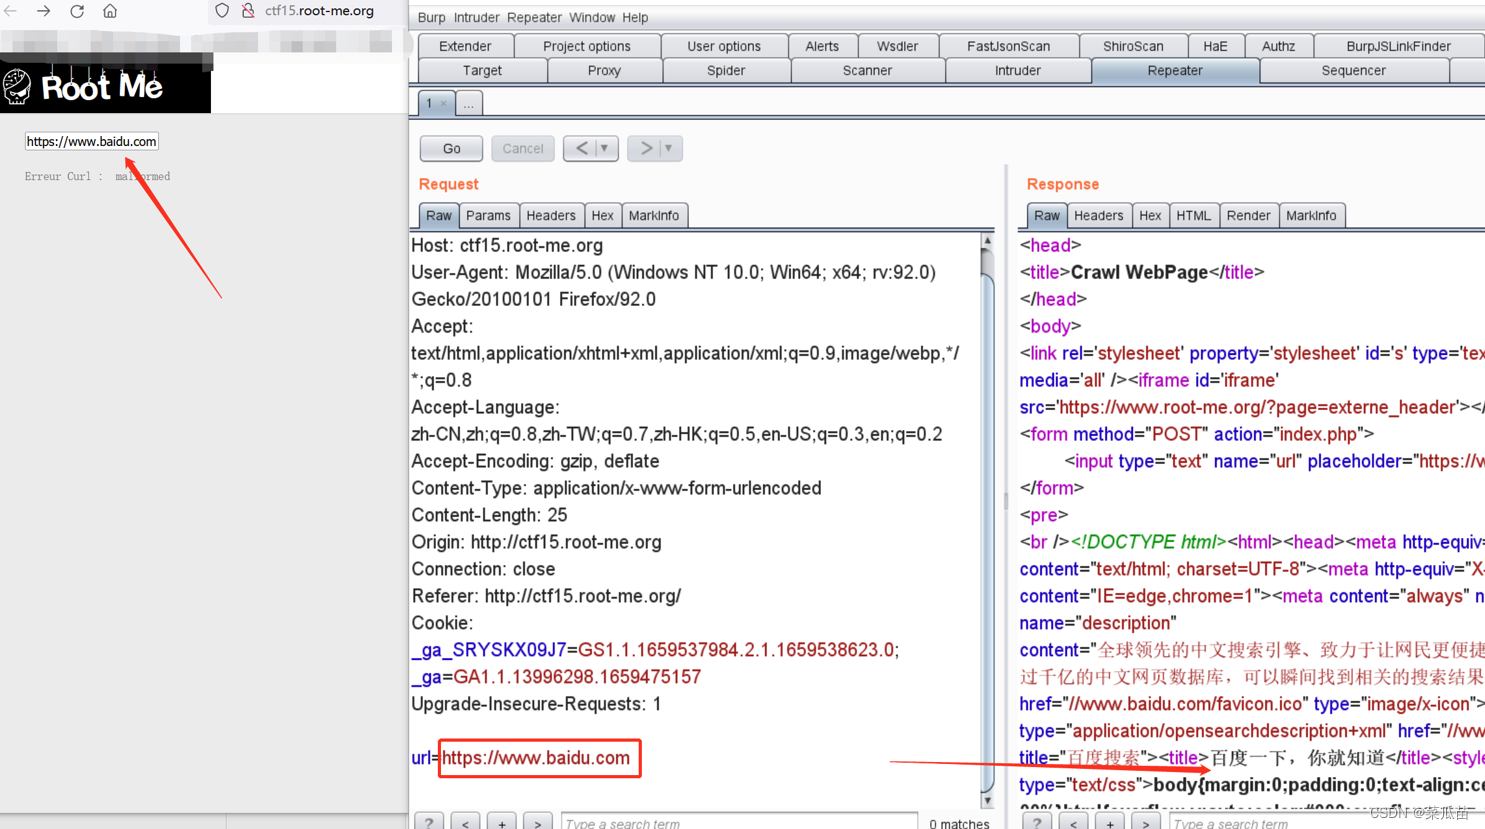This screenshot has width=1485, height=829.
Task: Open the request MarkInfo tab
Action: click(x=654, y=215)
